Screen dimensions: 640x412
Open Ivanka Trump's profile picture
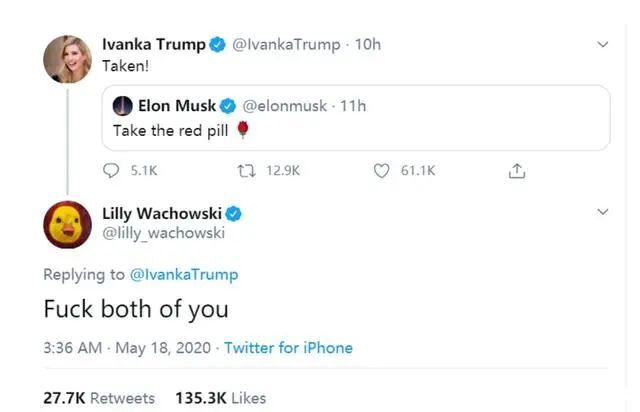tap(67, 59)
